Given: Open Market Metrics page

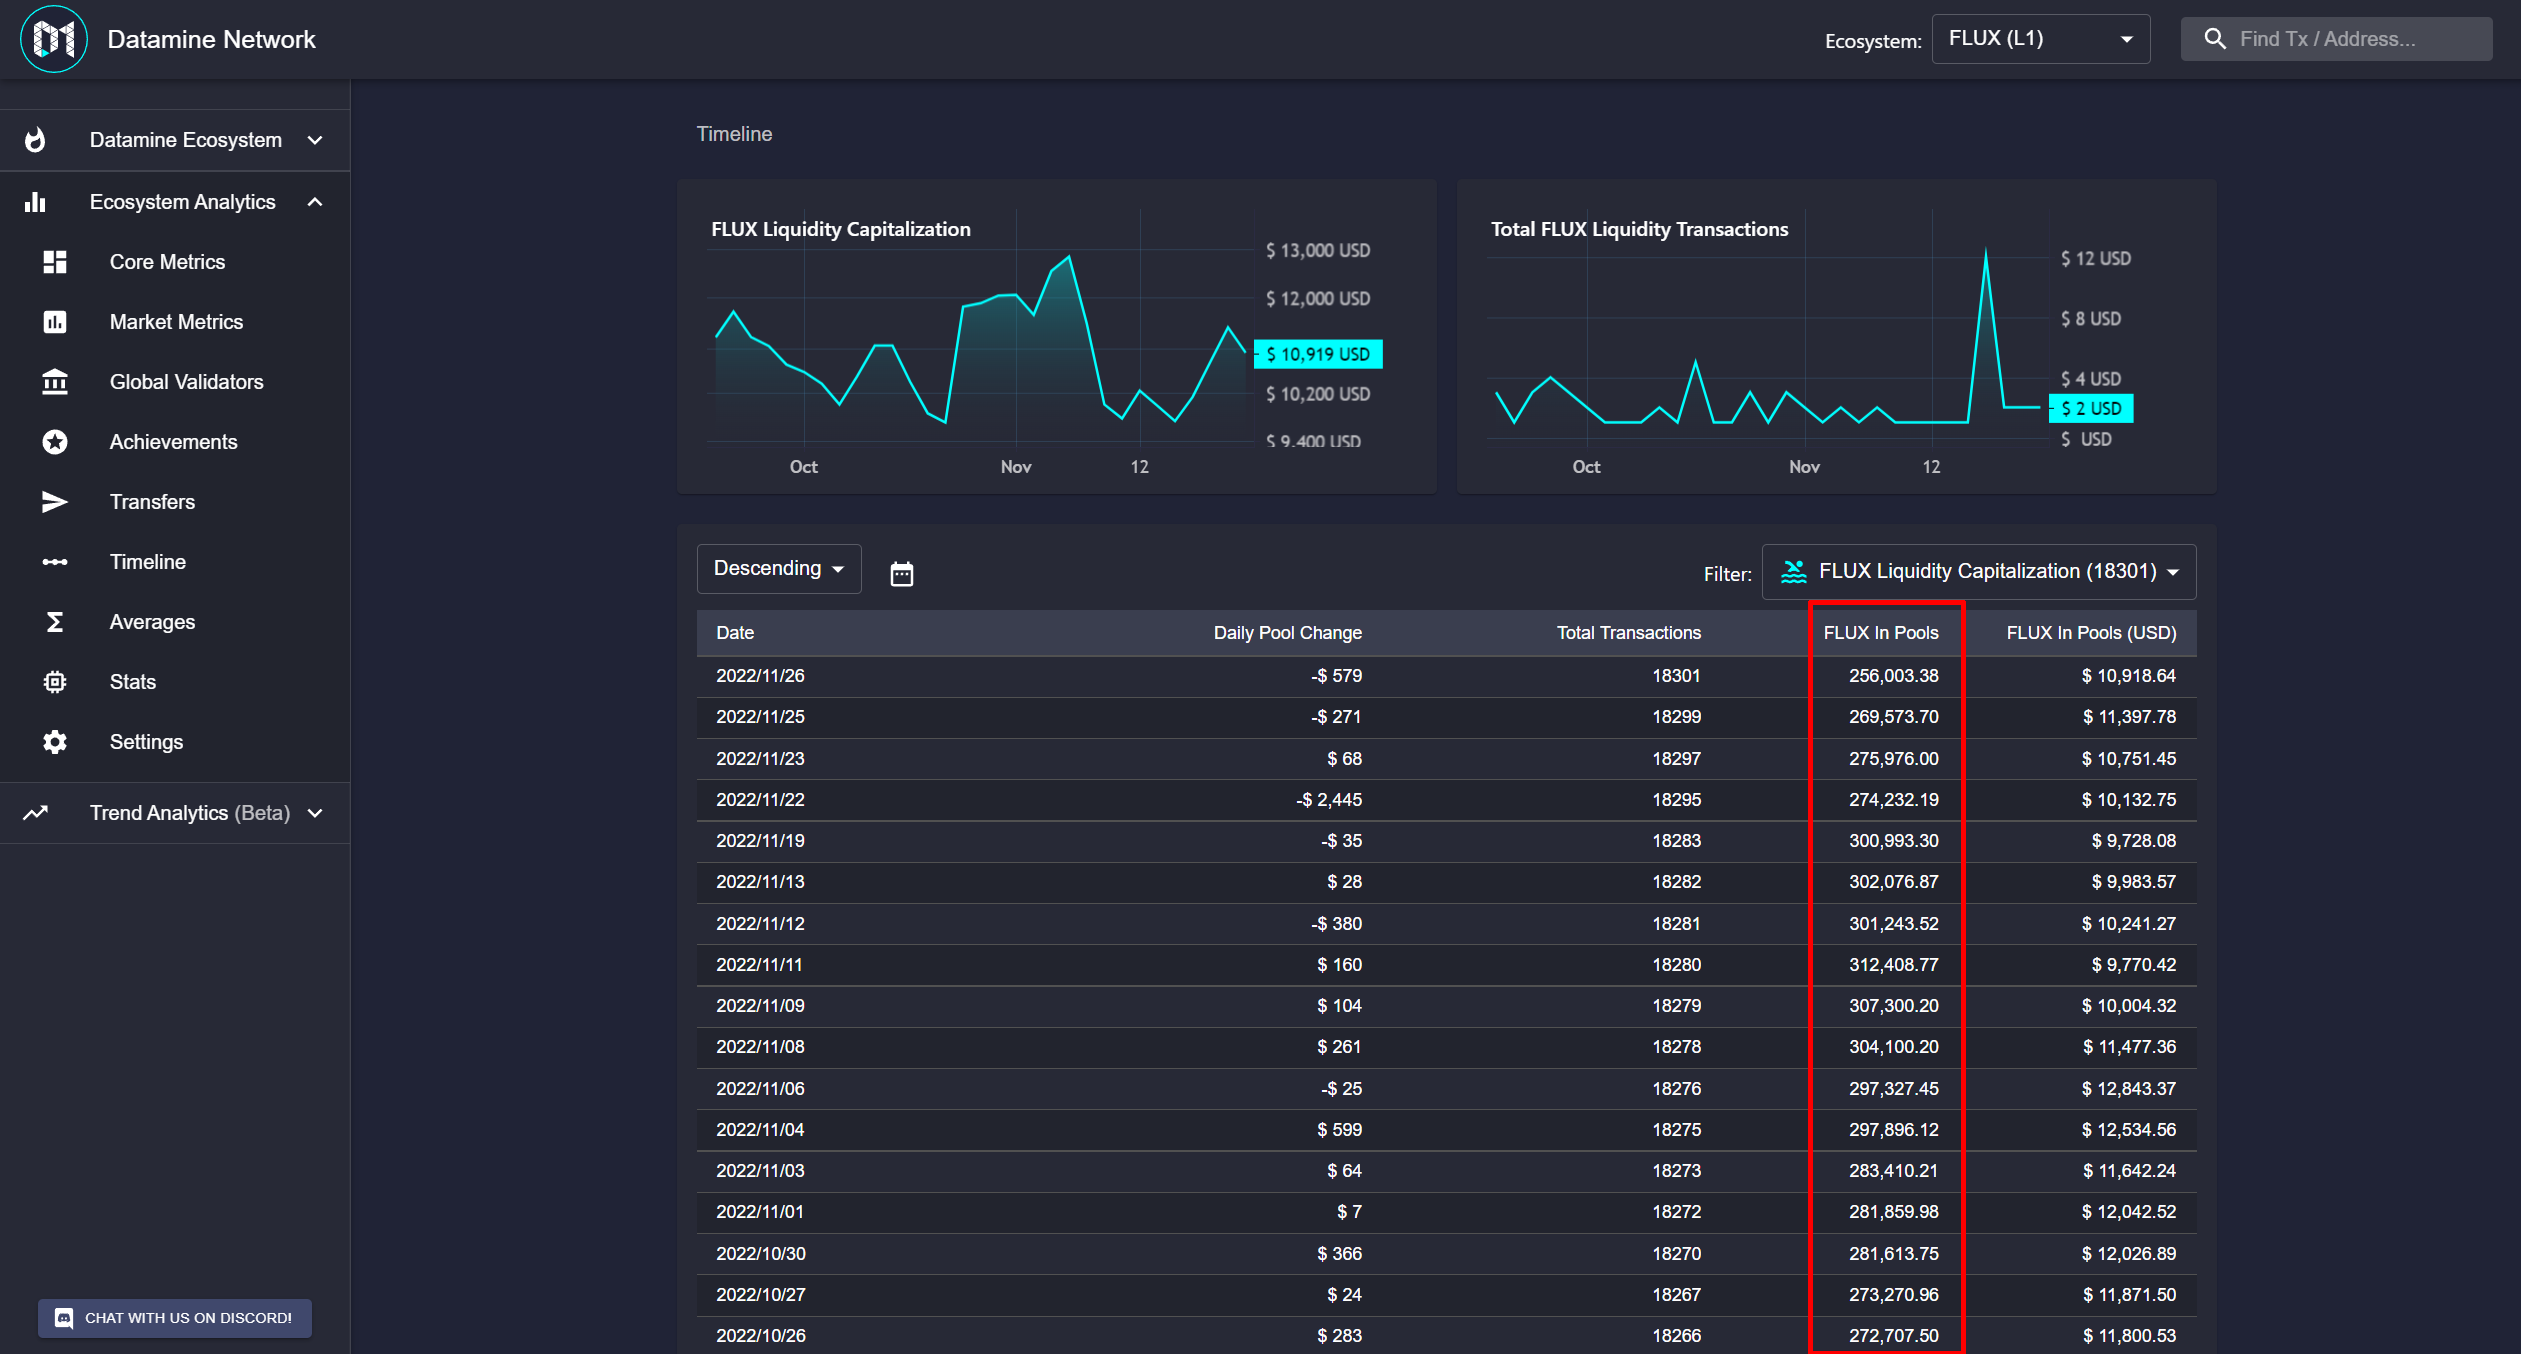Looking at the screenshot, I should 176,322.
